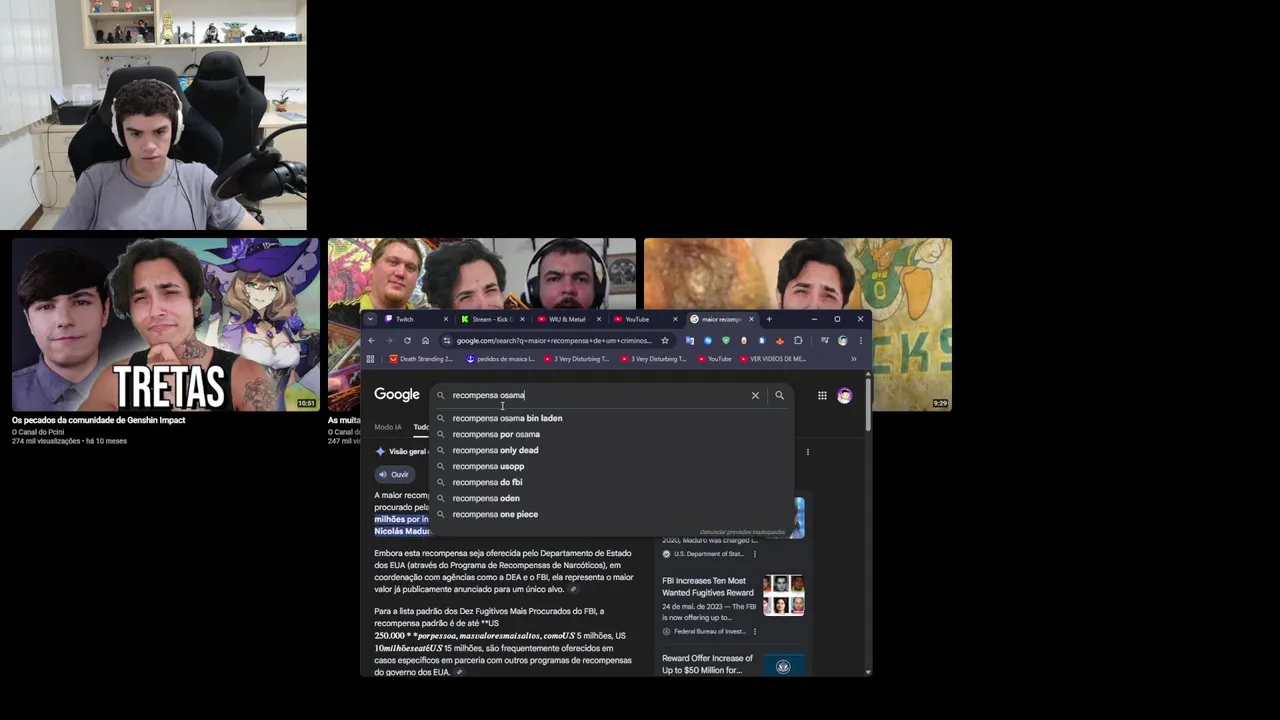Open the bookmarks bar apps grid

pos(370,359)
